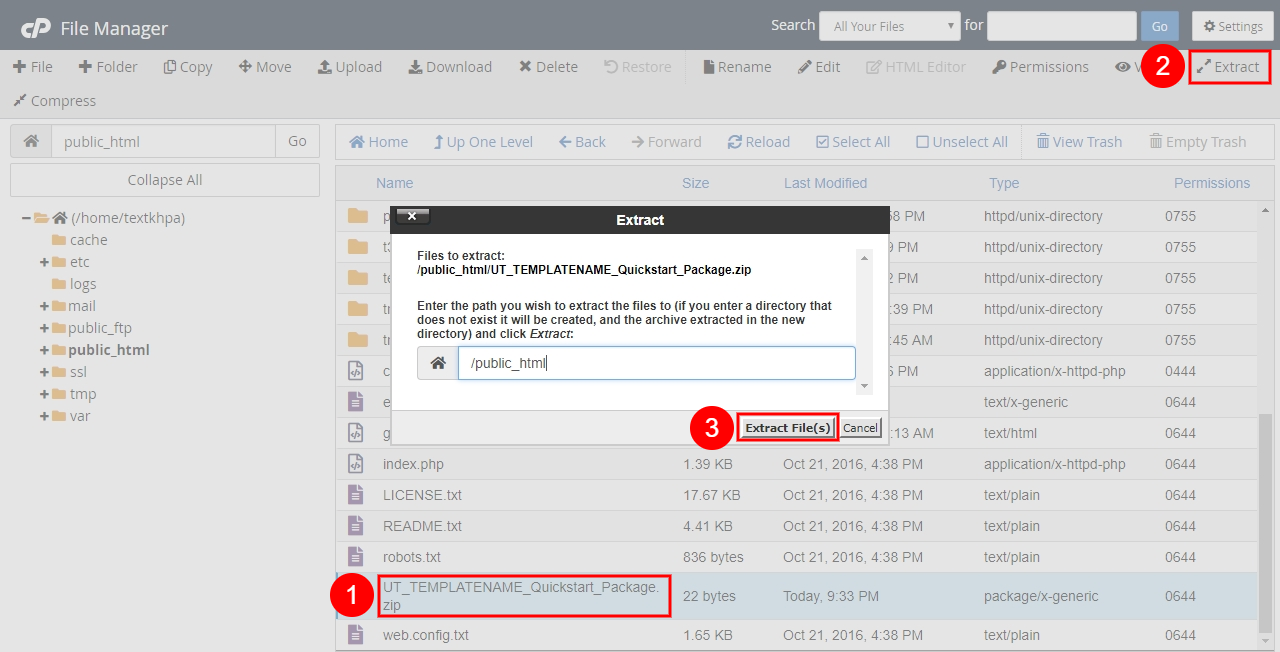Open View Trash
The height and width of the screenshot is (652, 1280).
pyautogui.click(x=1079, y=142)
